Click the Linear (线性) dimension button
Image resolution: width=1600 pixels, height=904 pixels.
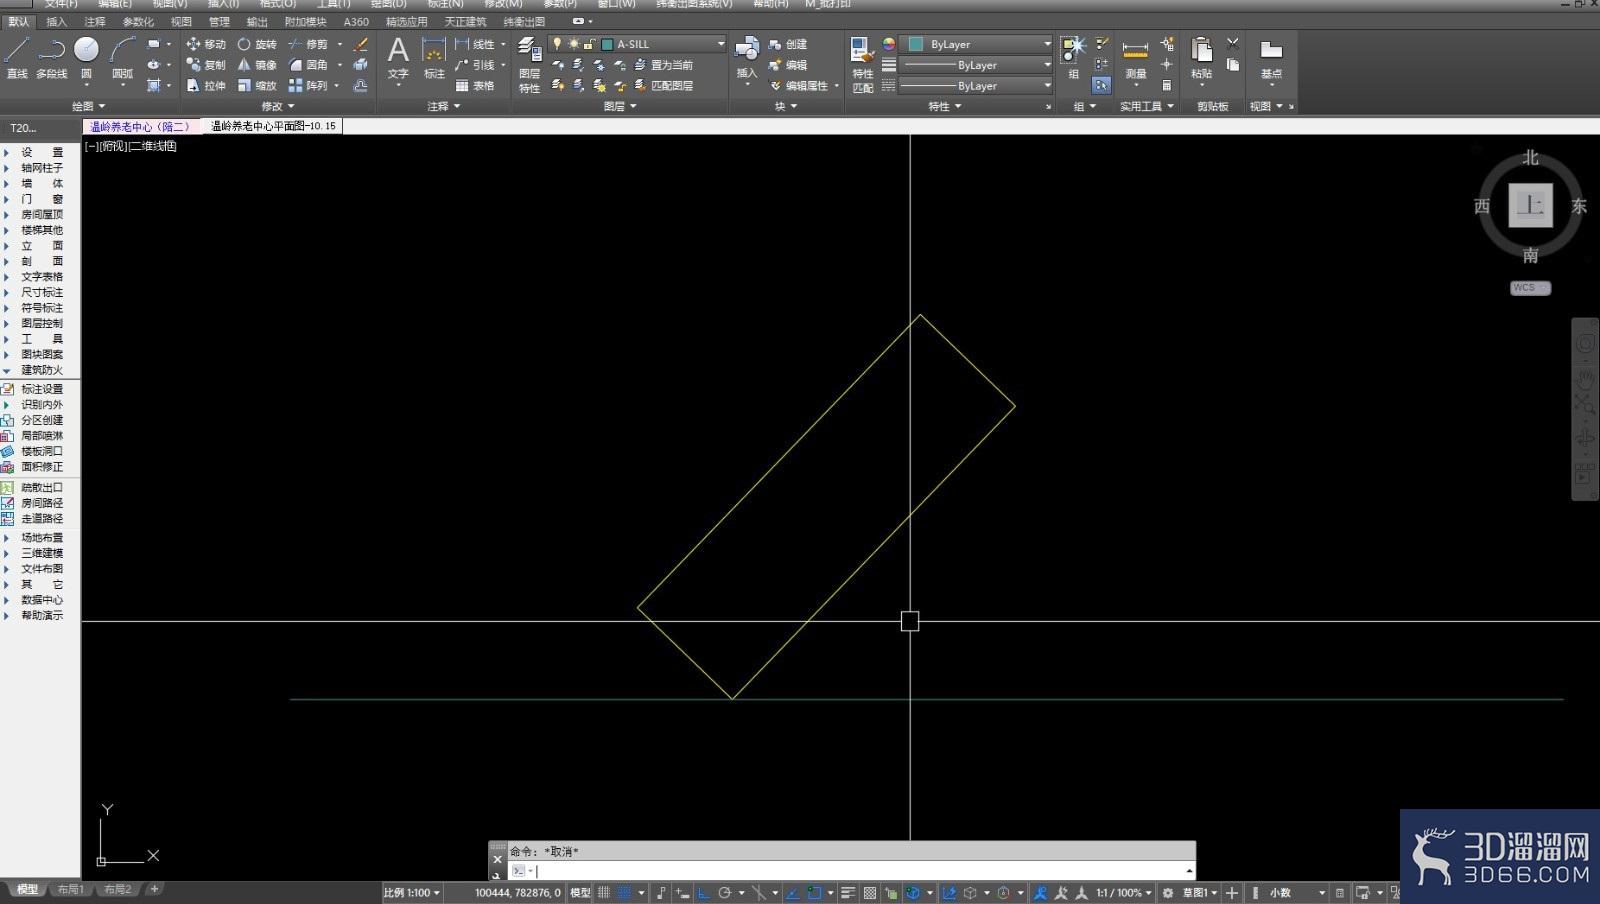[475, 44]
